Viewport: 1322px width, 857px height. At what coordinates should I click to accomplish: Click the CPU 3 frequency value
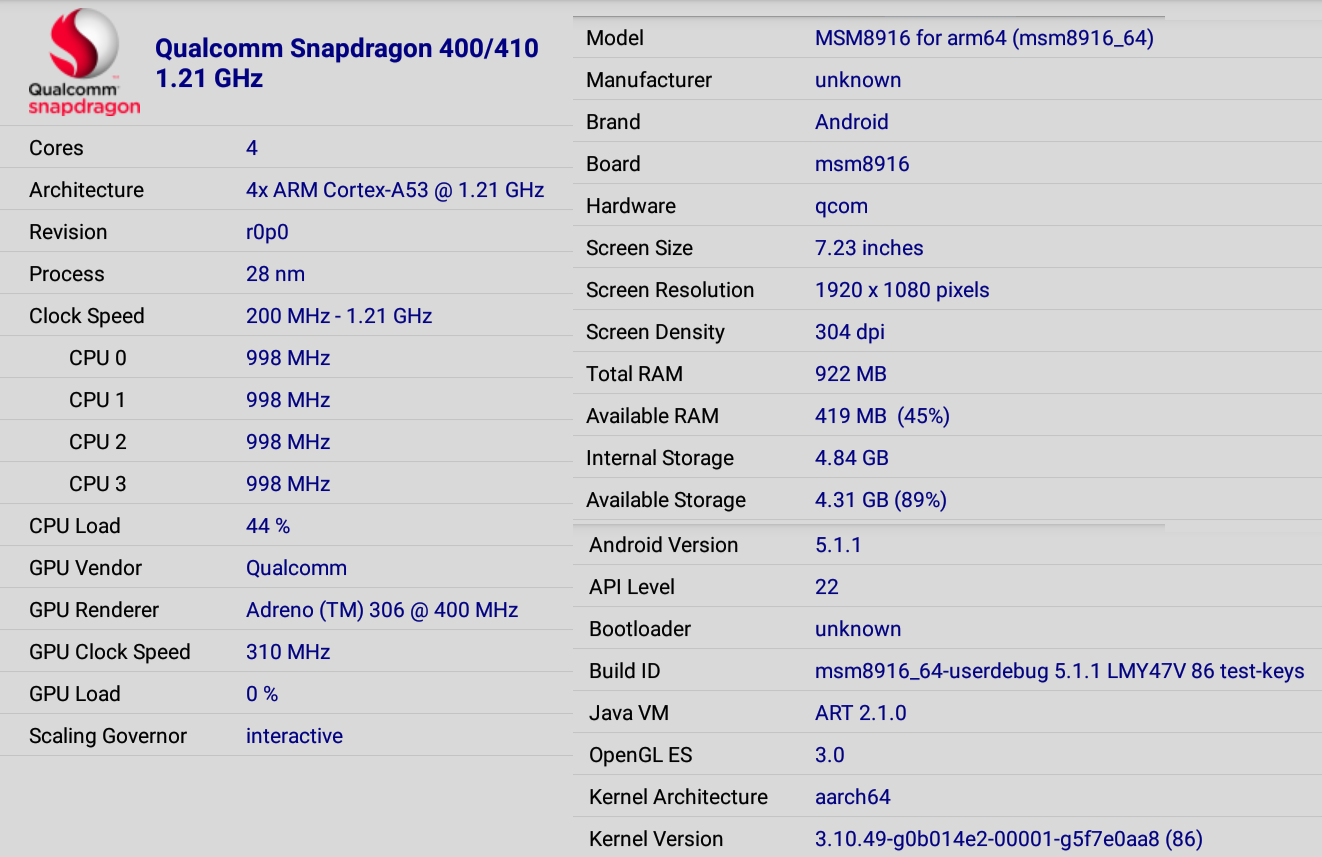(x=288, y=484)
